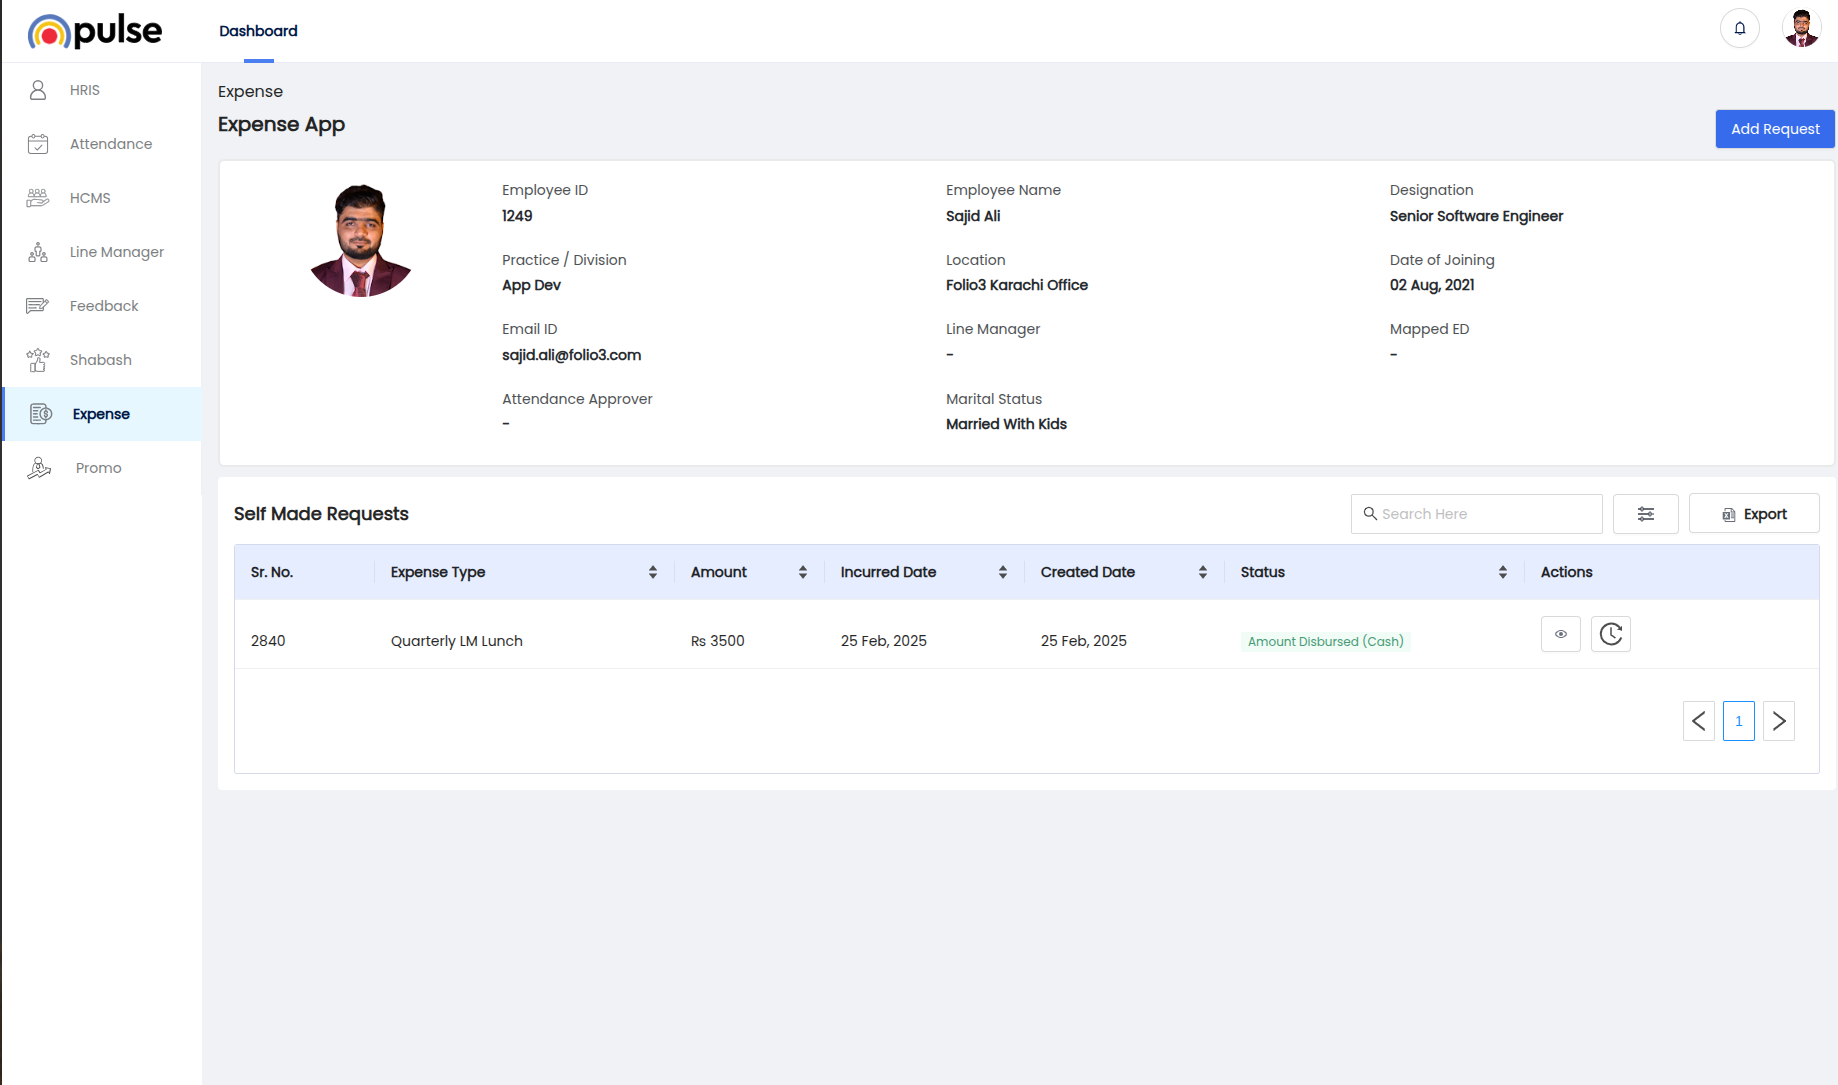Open the table filter options

coord(1645,514)
